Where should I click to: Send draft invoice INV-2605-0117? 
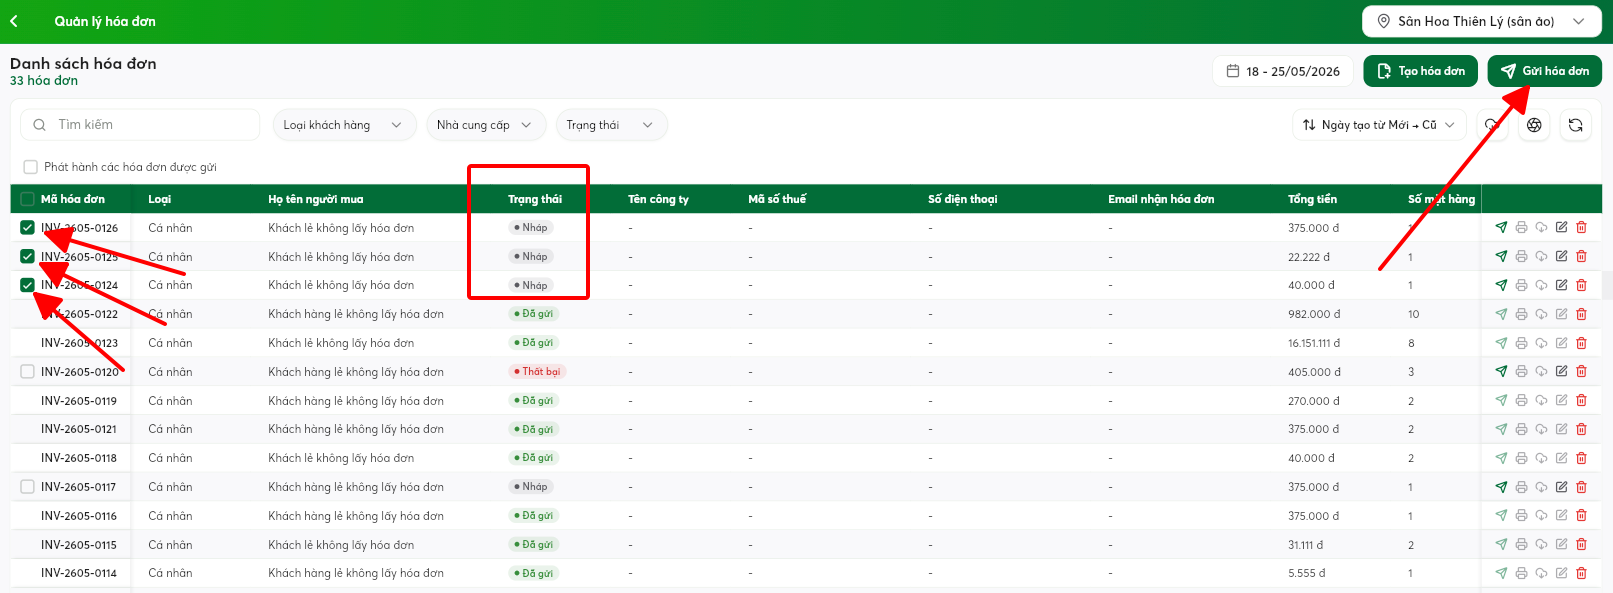tap(1501, 487)
